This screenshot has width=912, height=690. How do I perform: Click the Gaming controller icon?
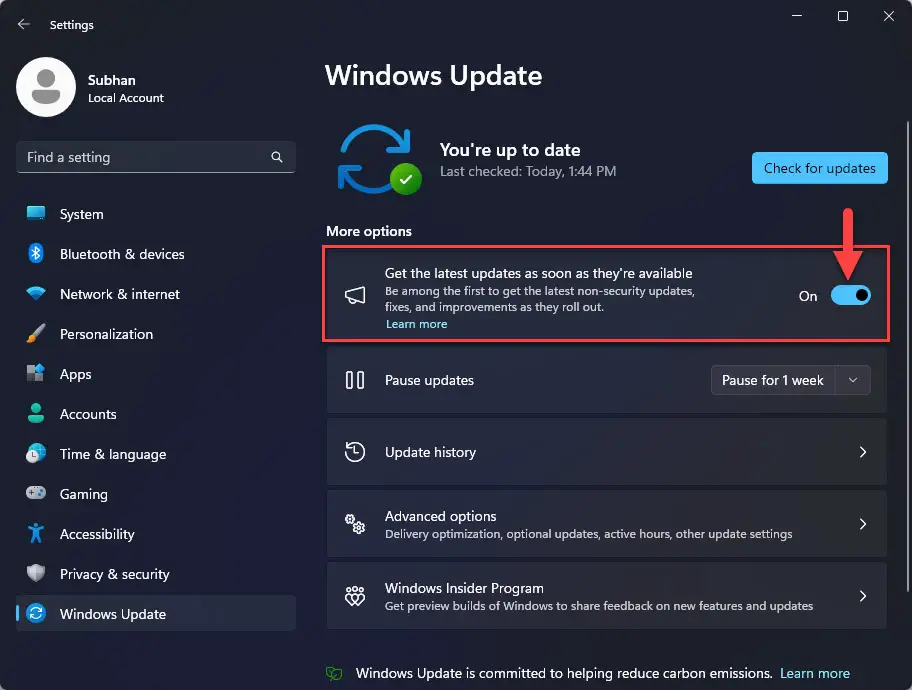pos(36,493)
